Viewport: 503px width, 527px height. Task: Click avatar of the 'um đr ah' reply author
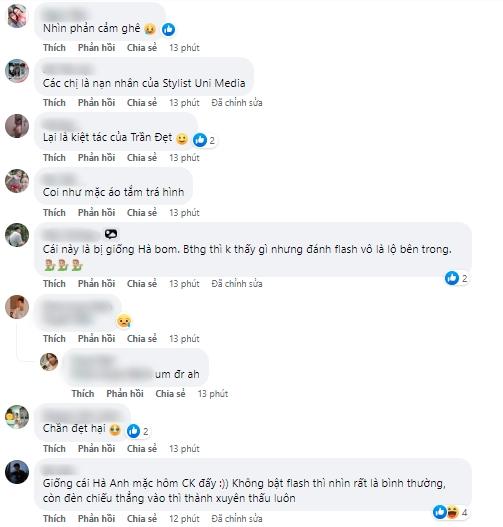pyautogui.click(x=49, y=362)
